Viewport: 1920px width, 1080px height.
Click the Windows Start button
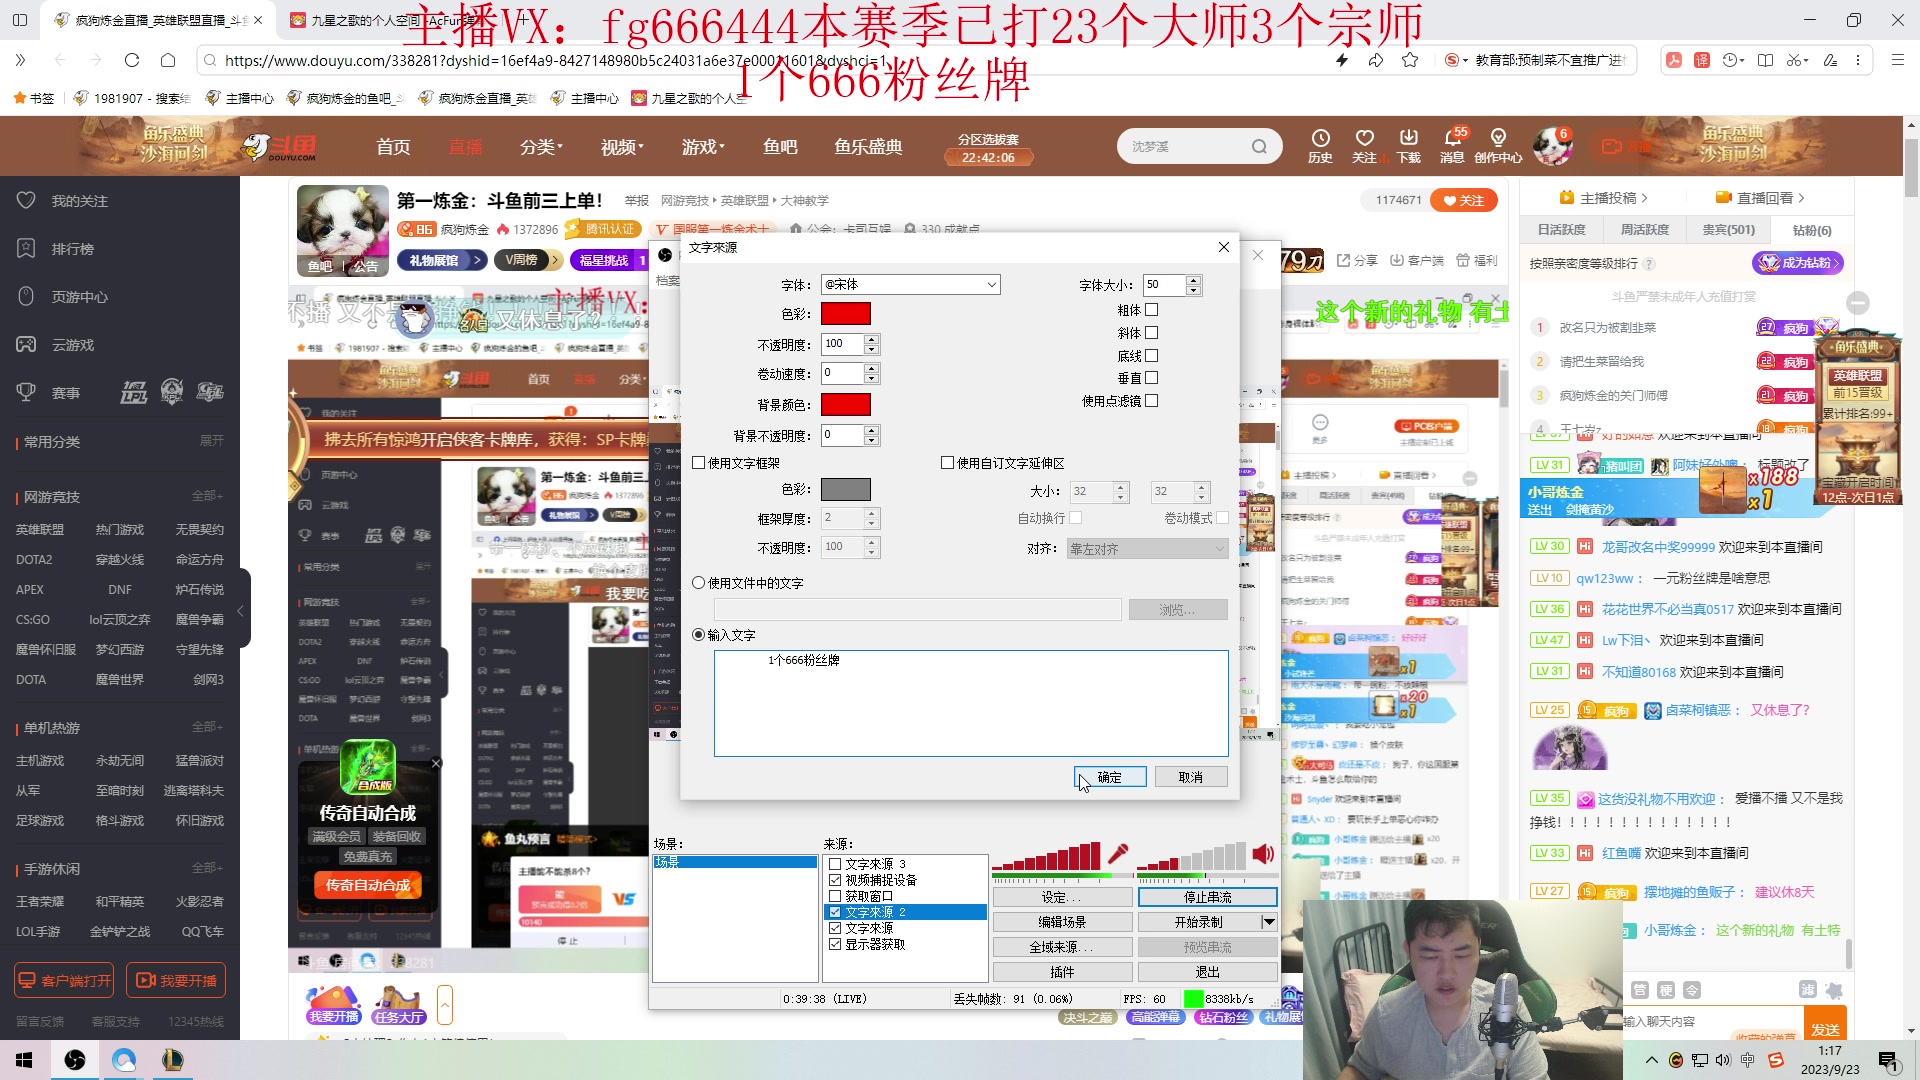click(24, 1060)
